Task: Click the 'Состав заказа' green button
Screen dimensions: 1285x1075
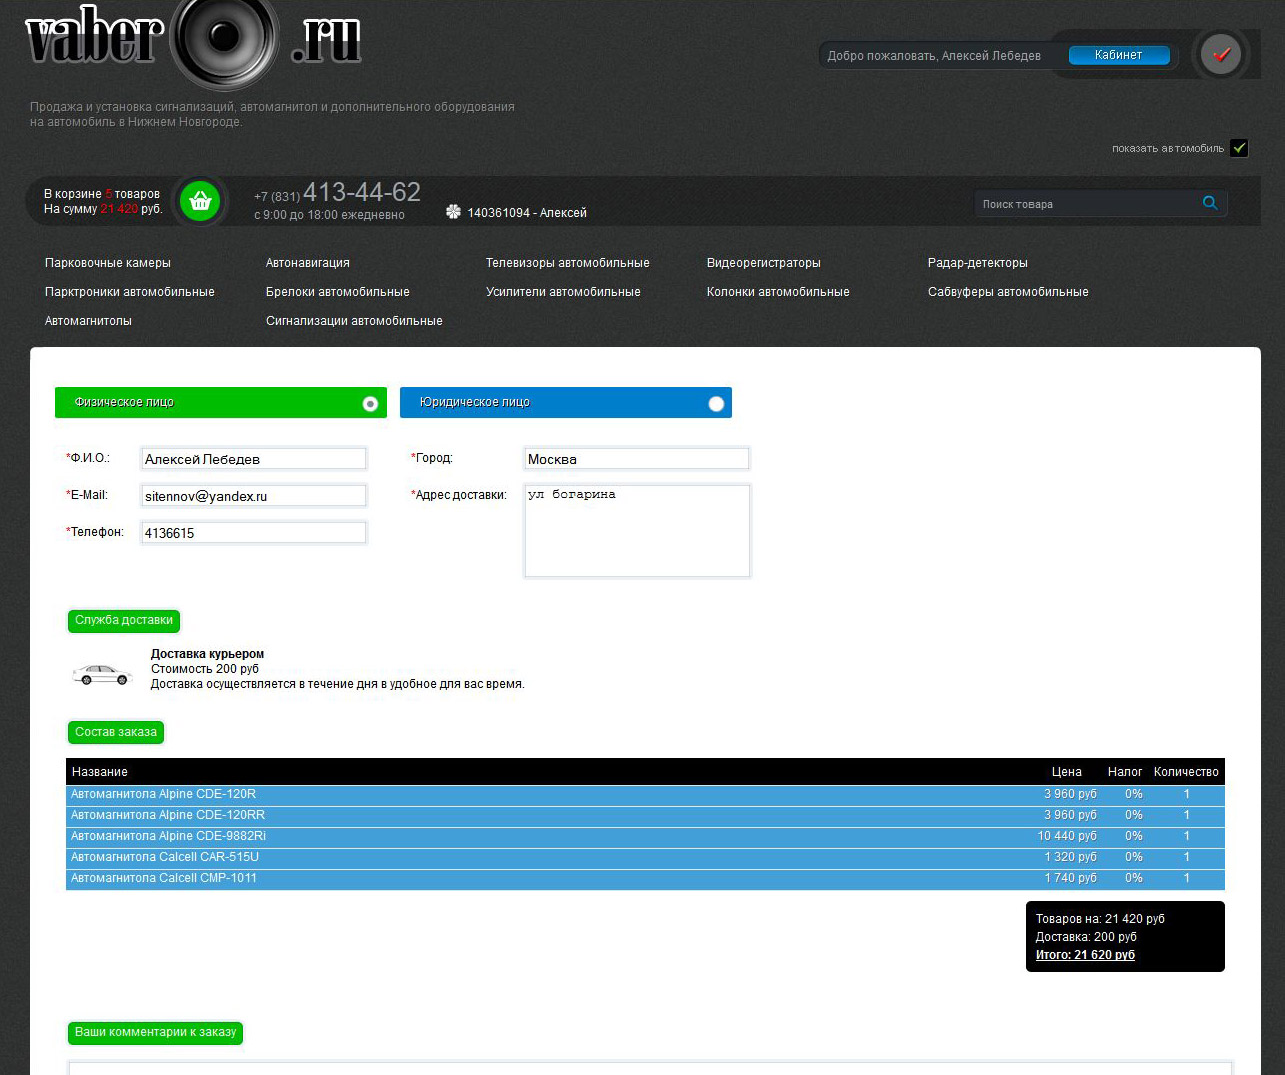Action: tap(116, 733)
